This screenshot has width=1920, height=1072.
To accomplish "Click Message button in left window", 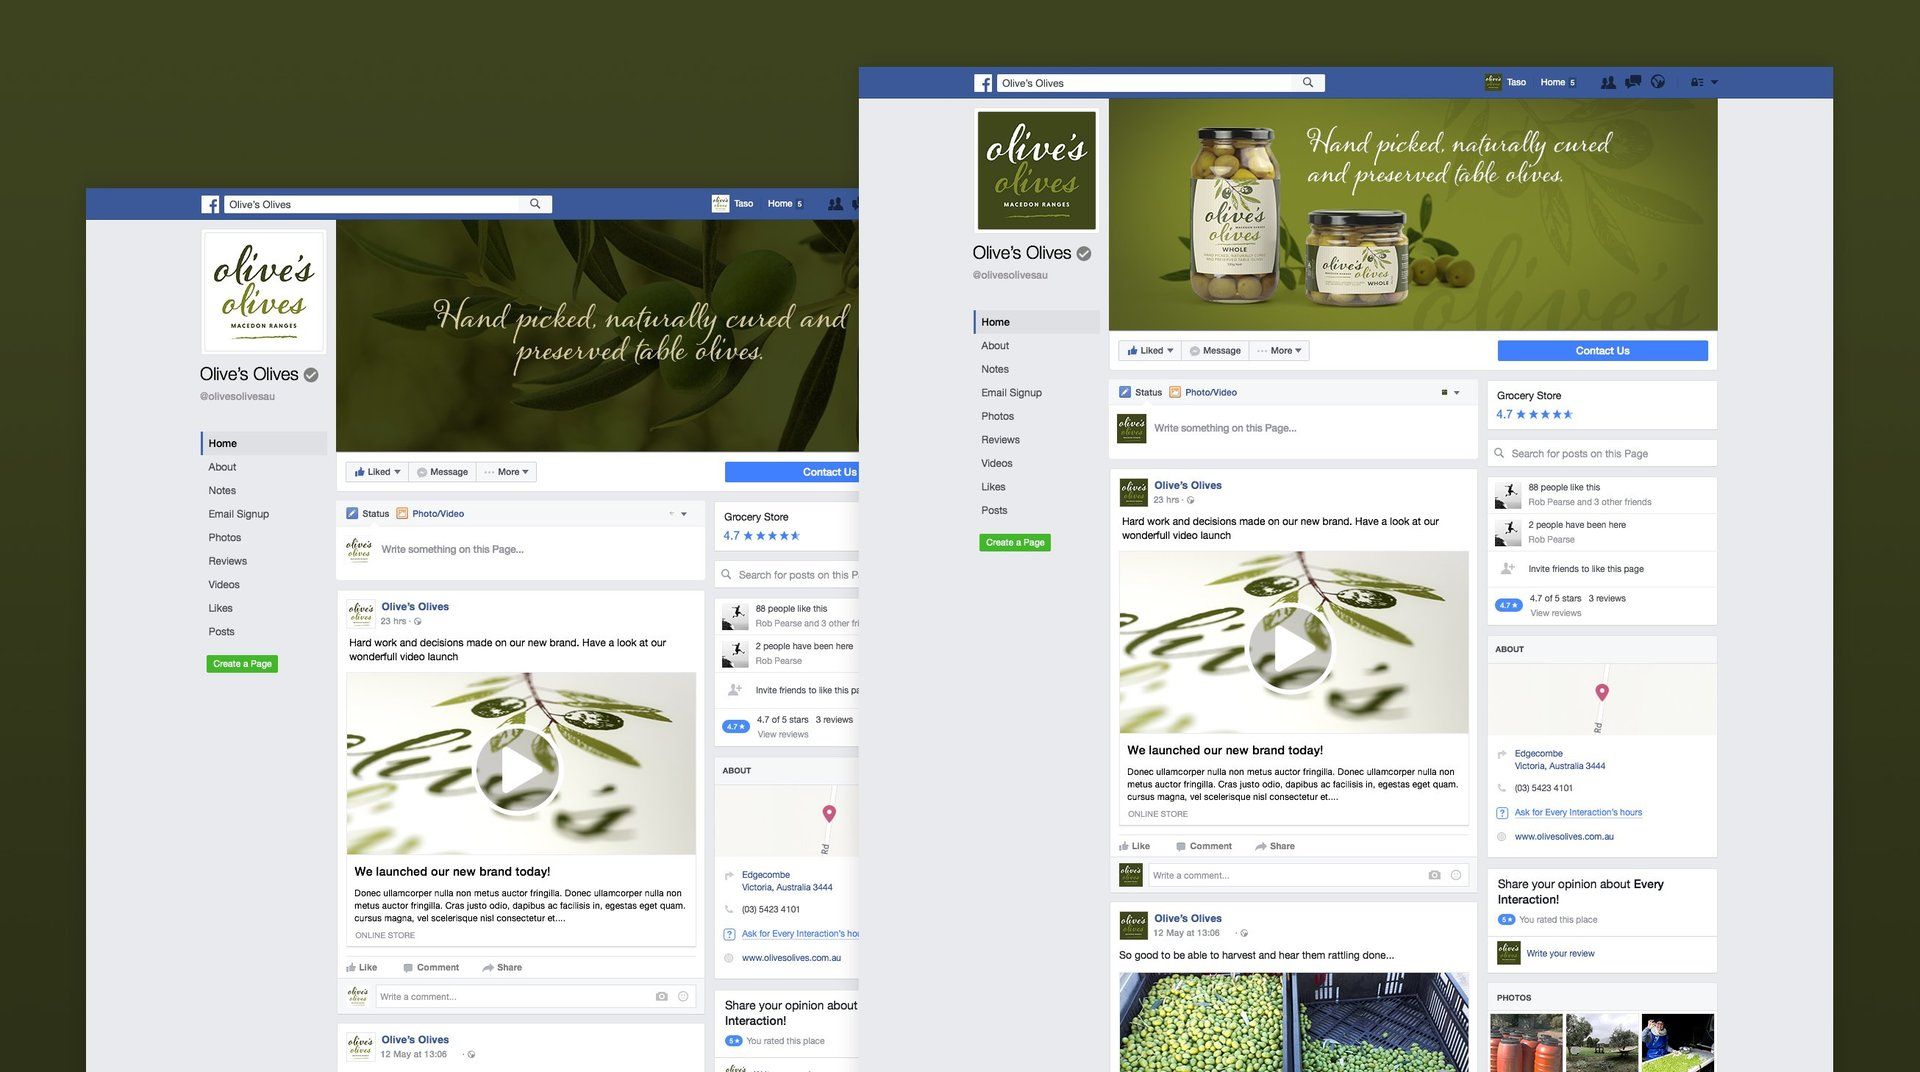I will click(442, 472).
